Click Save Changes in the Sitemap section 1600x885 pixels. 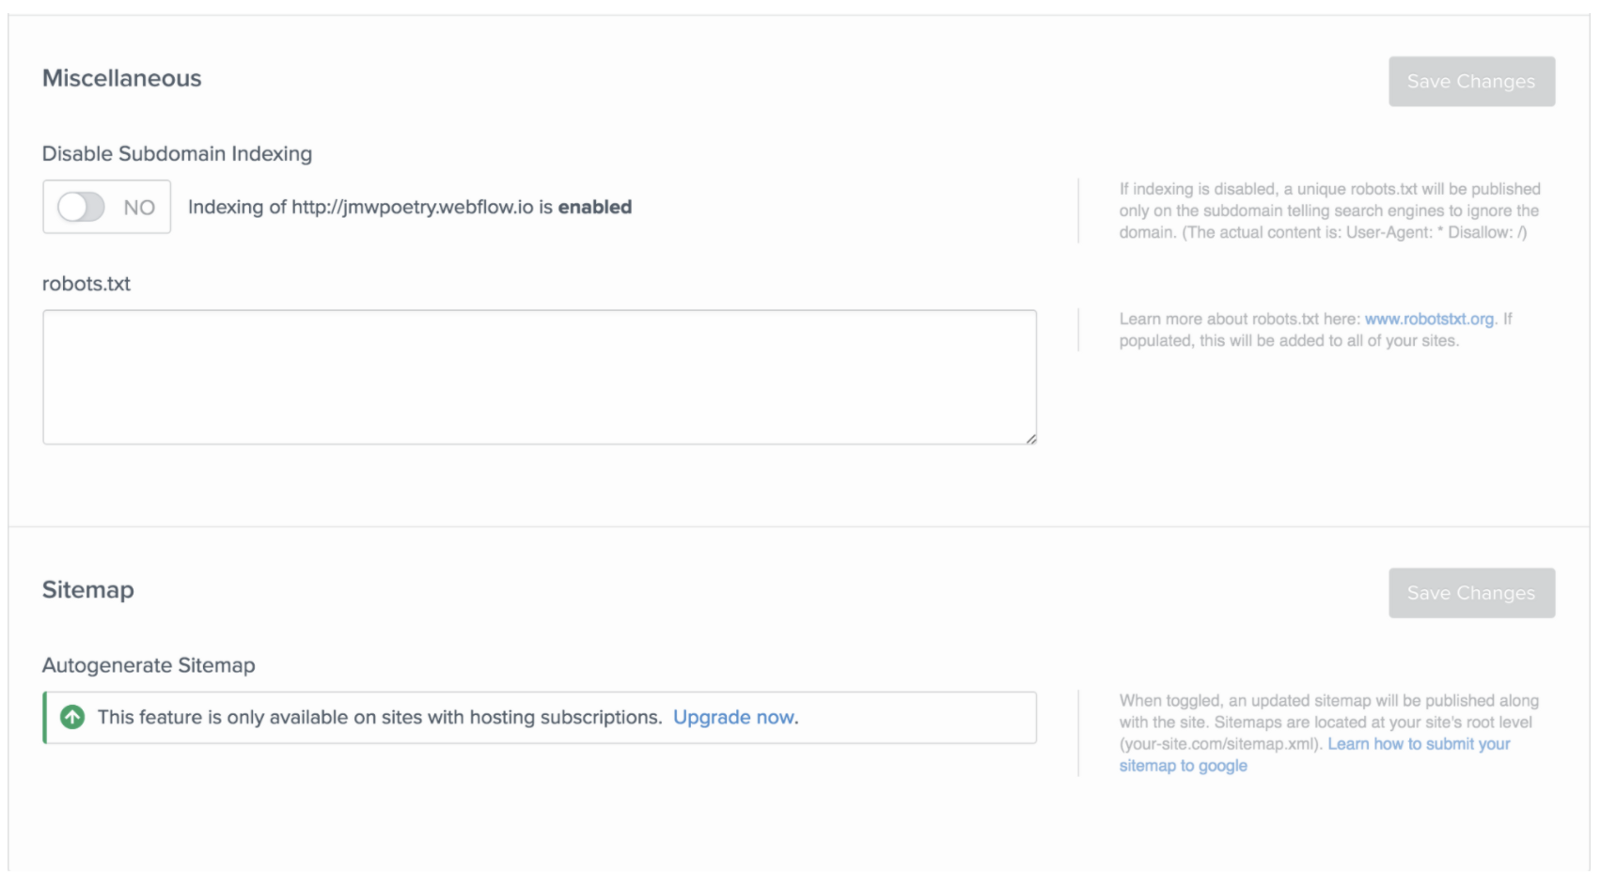click(1470, 592)
